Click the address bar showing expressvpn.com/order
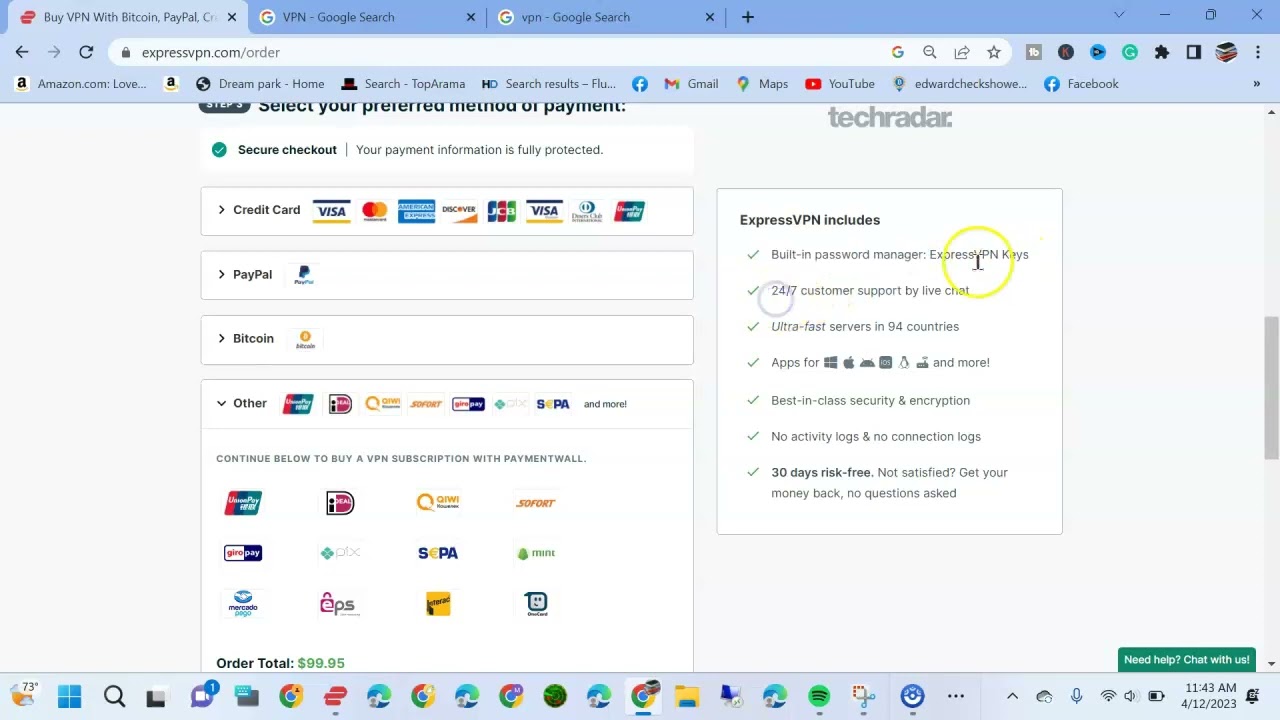 pyautogui.click(x=500, y=52)
